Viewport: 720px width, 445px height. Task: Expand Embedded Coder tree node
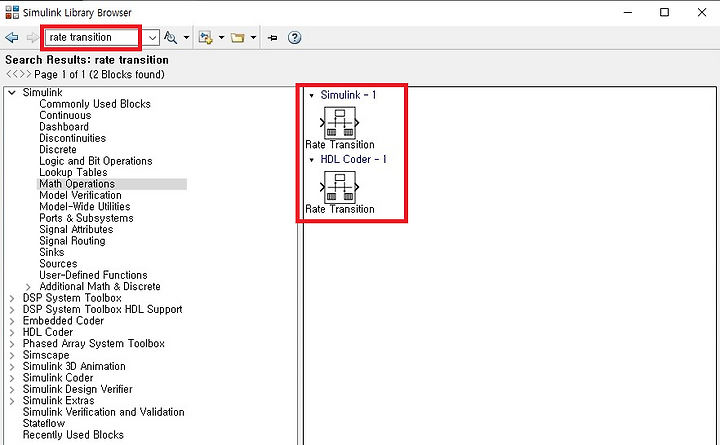[12, 321]
